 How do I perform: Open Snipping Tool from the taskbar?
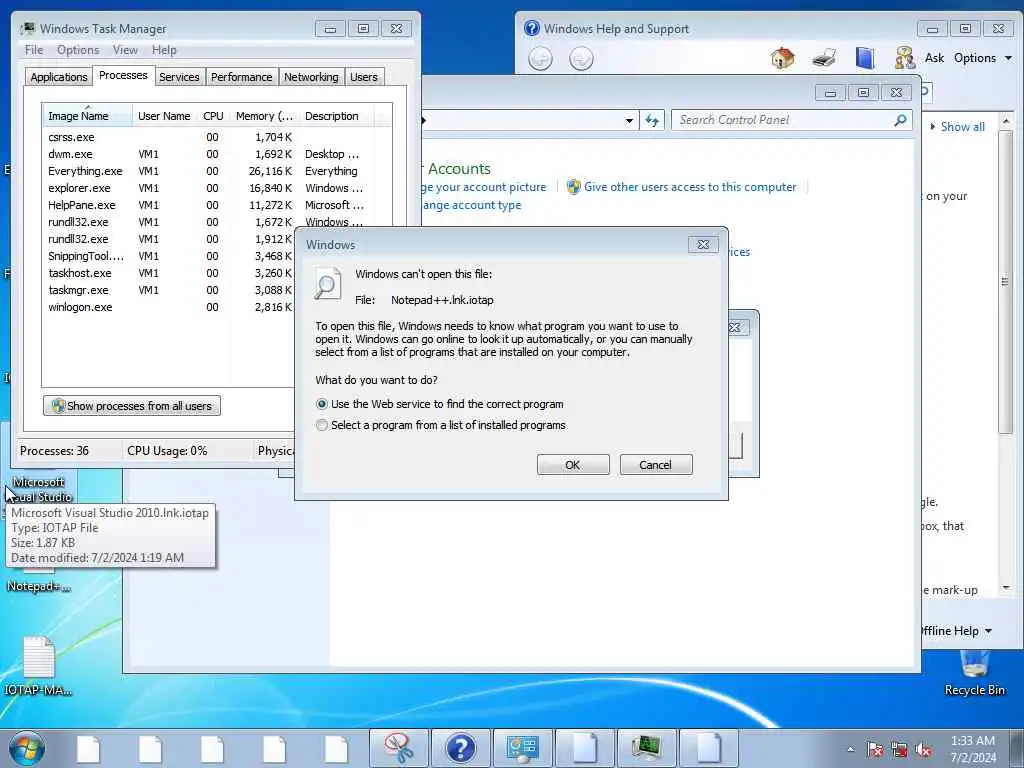pos(398,748)
